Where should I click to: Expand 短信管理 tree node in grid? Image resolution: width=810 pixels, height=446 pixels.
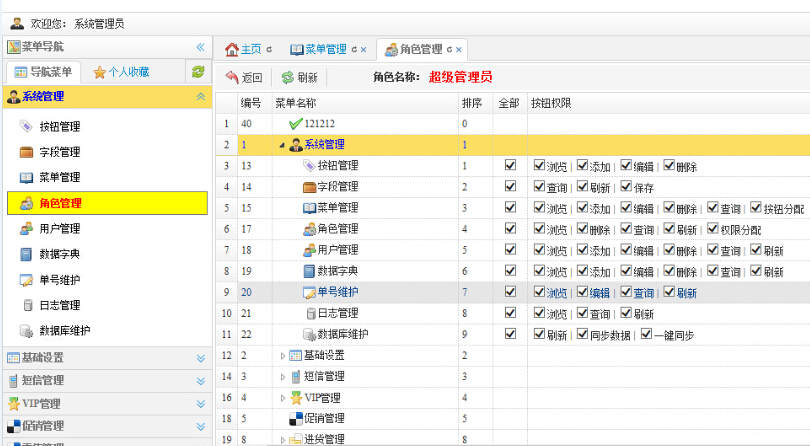point(283,377)
